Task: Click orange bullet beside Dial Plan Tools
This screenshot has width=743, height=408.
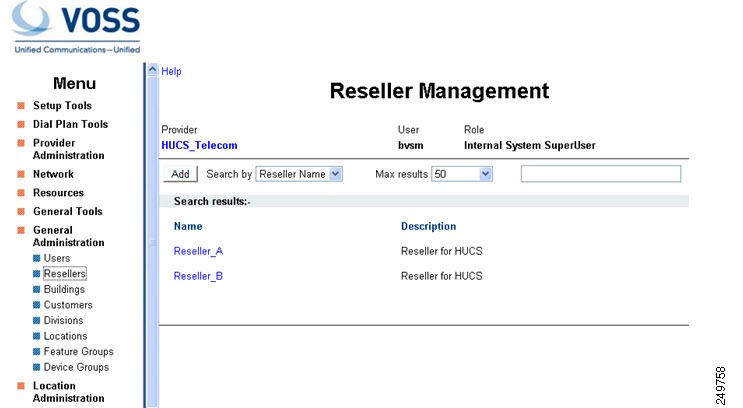Action: 21,124
